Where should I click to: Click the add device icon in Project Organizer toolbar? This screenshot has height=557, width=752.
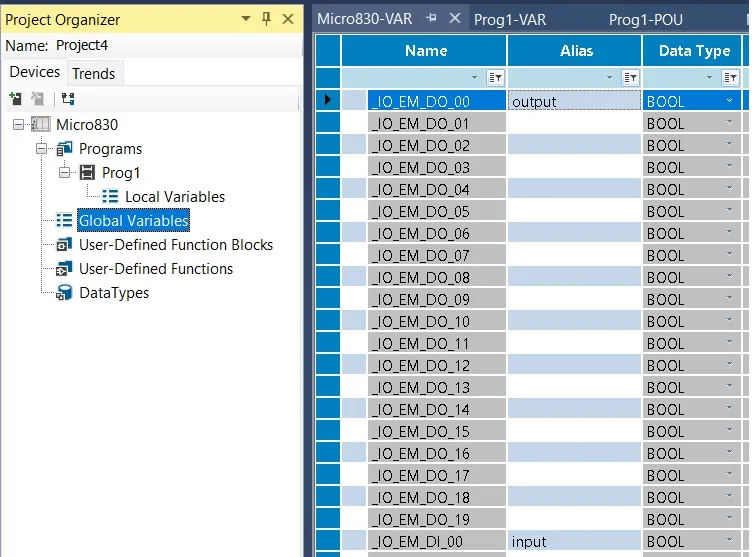click(x=15, y=99)
